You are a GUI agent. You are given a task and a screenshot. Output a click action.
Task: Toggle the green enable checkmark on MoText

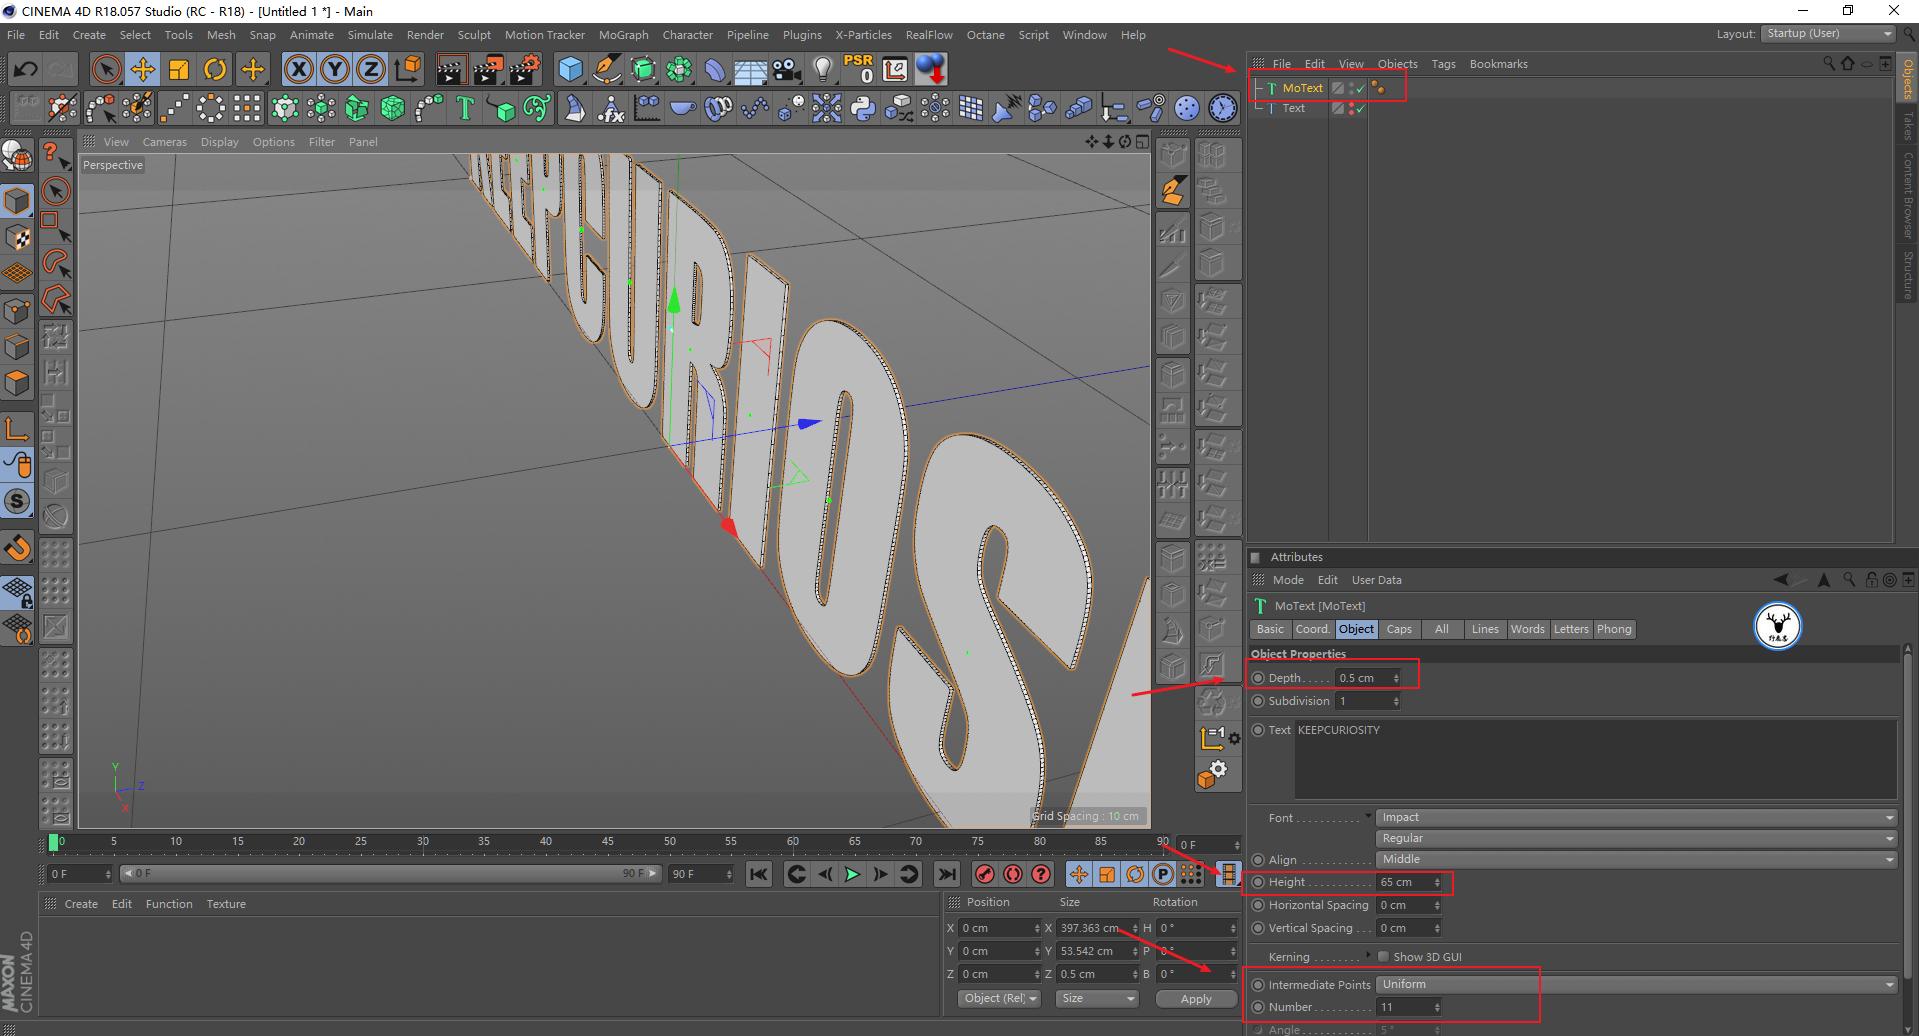1360,88
